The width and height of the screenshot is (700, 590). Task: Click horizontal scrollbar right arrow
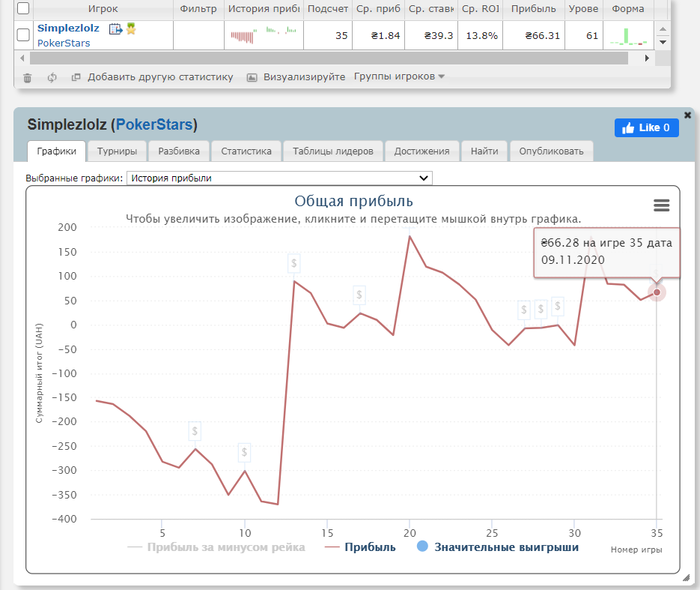click(646, 58)
